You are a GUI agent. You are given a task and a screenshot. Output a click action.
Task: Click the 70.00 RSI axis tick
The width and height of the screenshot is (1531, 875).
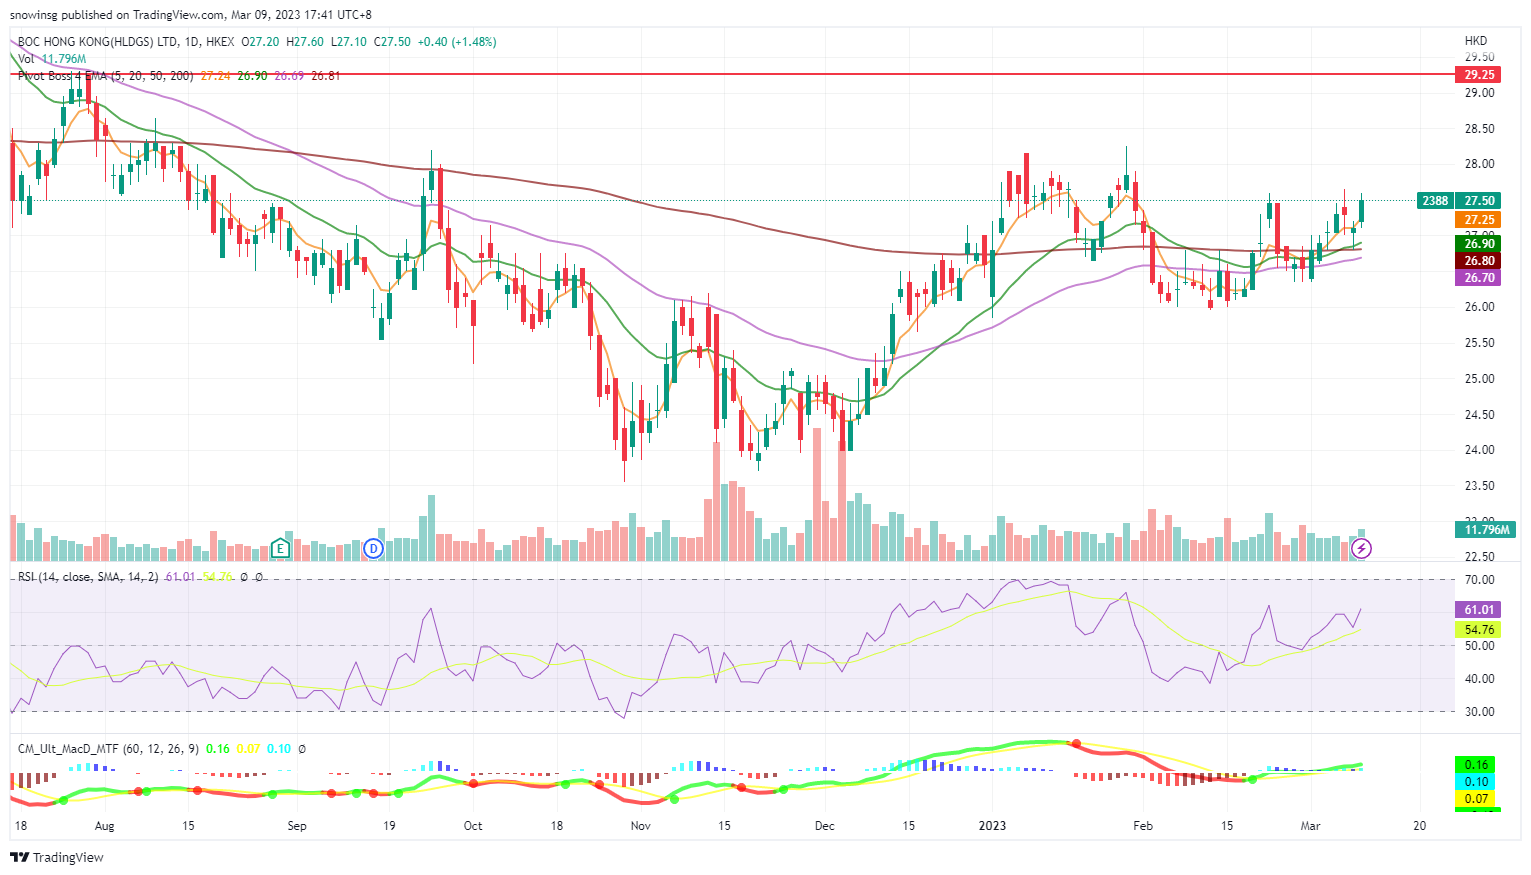point(1479,580)
